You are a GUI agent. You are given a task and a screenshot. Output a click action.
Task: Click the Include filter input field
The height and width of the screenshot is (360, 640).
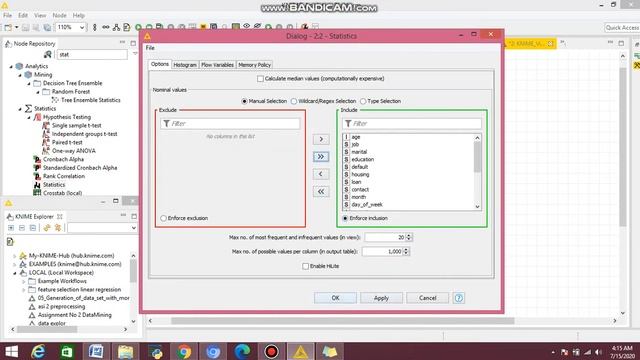[x=412, y=124]
